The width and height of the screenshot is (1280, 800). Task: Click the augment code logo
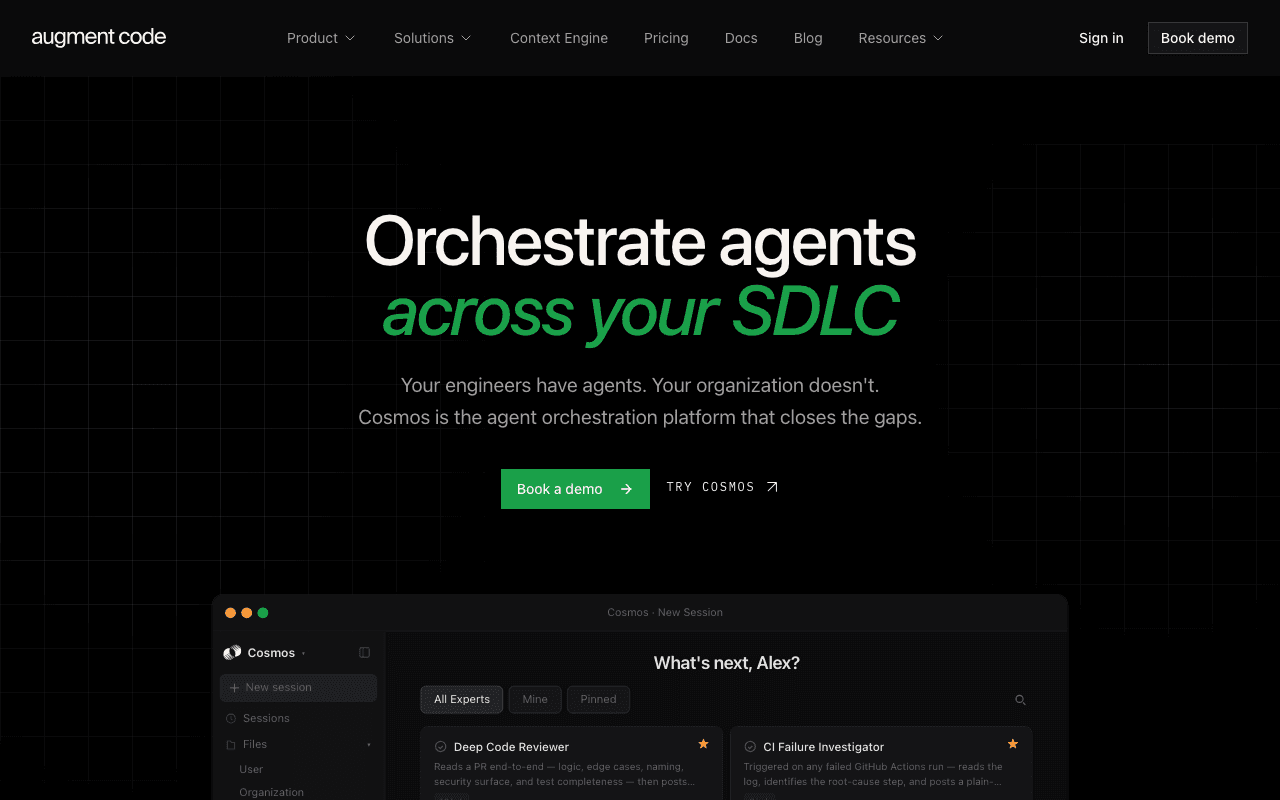point(99,38)
